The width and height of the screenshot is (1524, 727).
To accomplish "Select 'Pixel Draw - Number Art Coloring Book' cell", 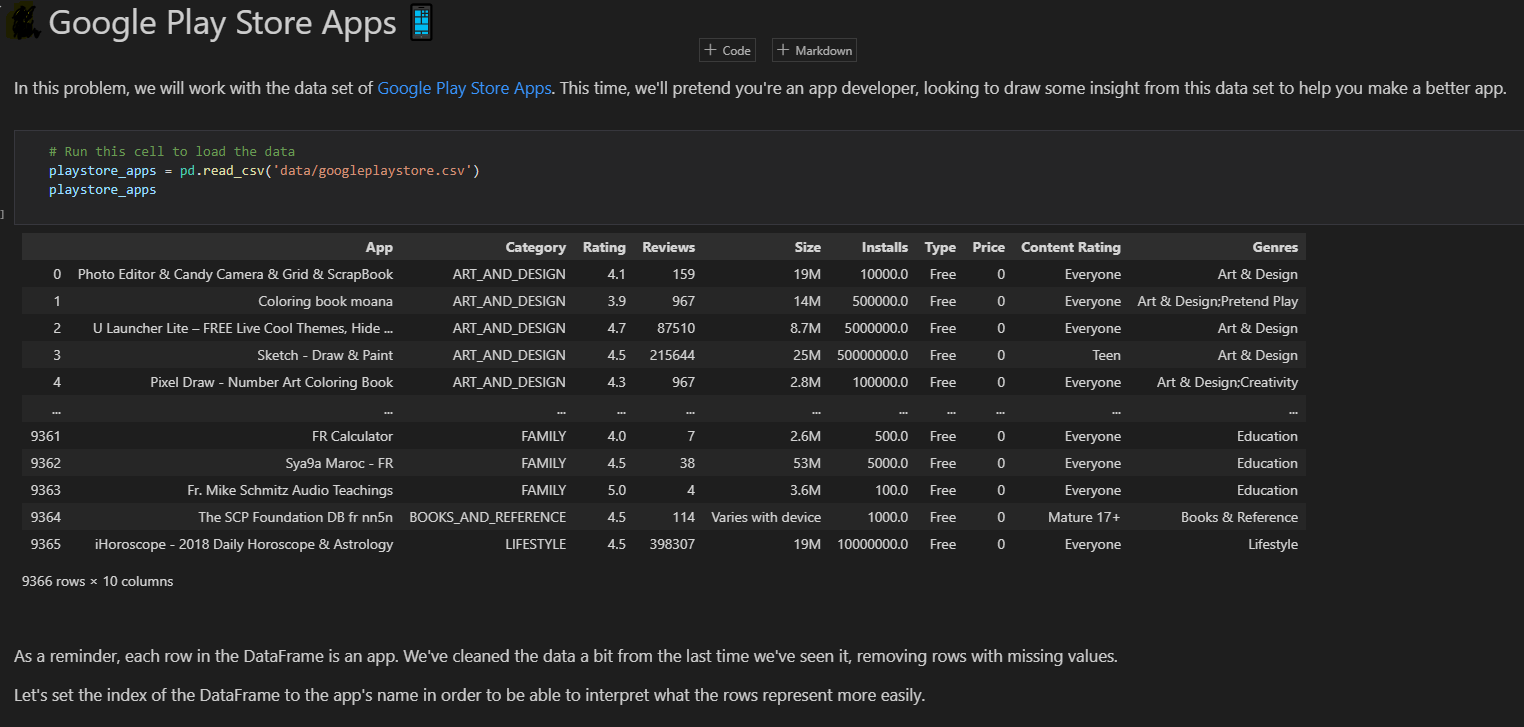I will click(x=272, y=382).
